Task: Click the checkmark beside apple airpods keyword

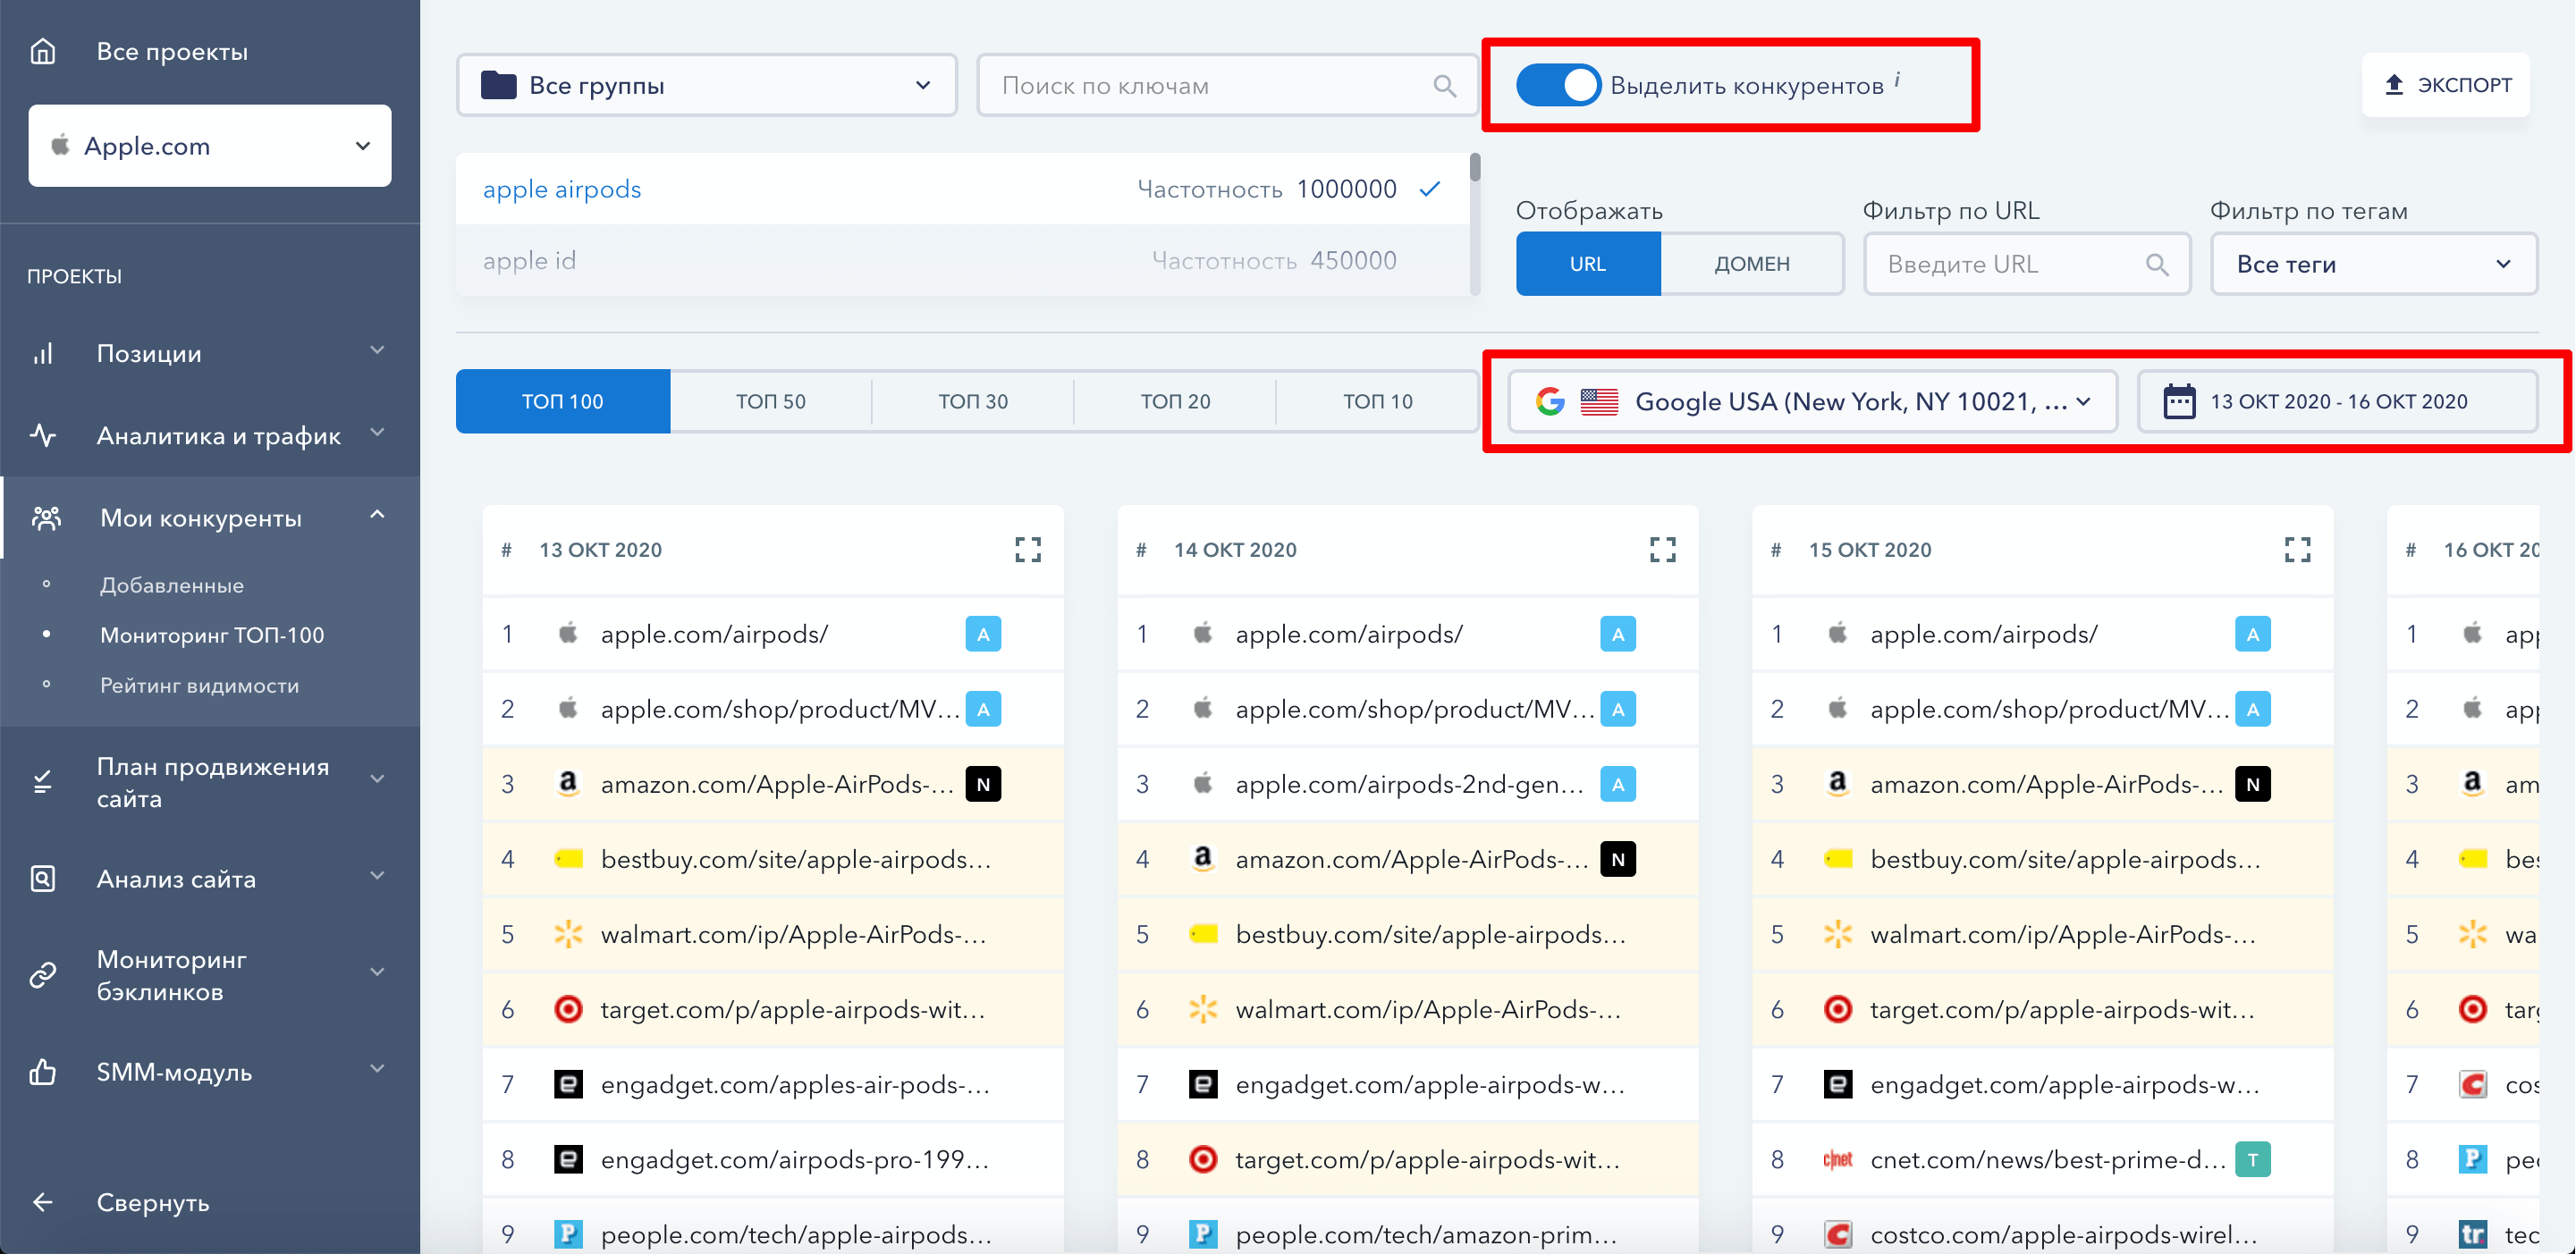Action: point(1430,189)
